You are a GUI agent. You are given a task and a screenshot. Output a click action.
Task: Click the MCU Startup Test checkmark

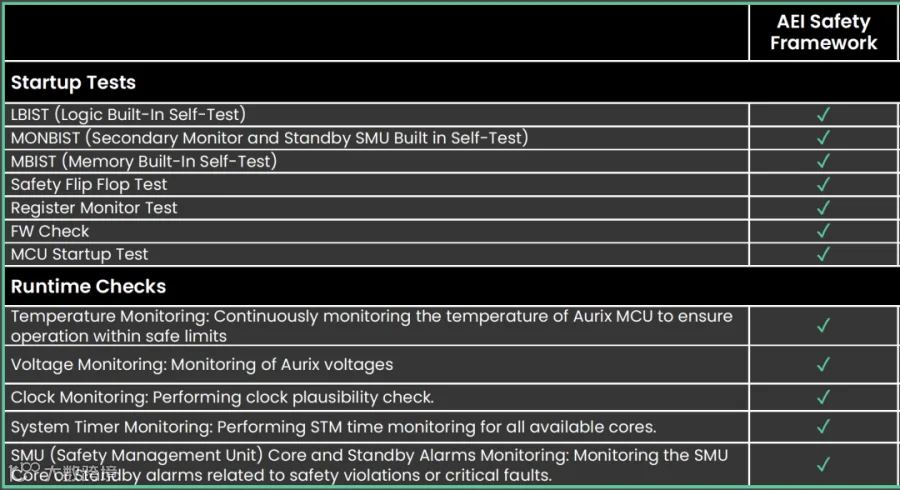[x=823, y=254]
